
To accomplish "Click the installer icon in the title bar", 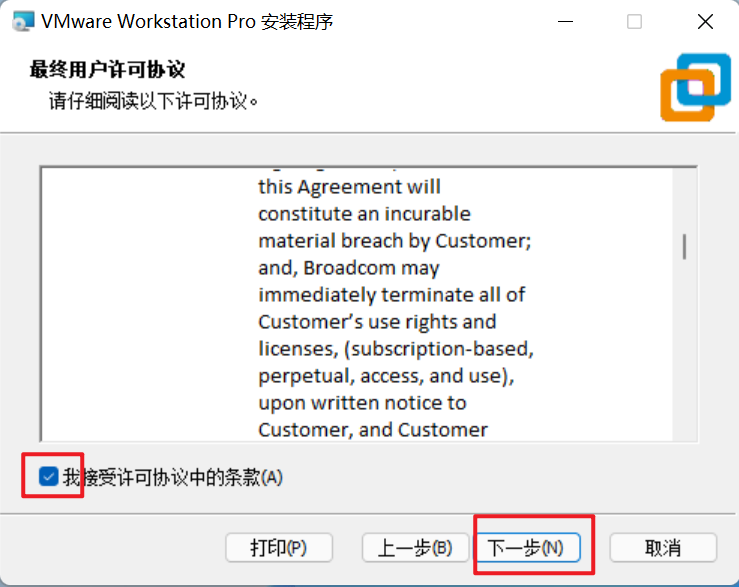I will pyautogui.click(x=20, y=21).
